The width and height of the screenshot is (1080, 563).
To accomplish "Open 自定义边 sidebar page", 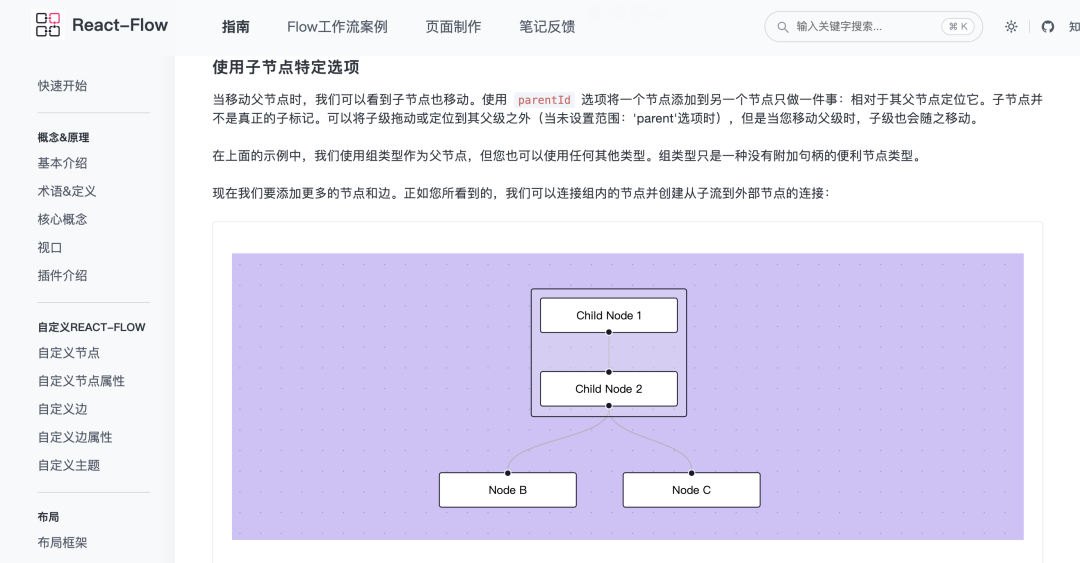I will (x=63, y=409).
